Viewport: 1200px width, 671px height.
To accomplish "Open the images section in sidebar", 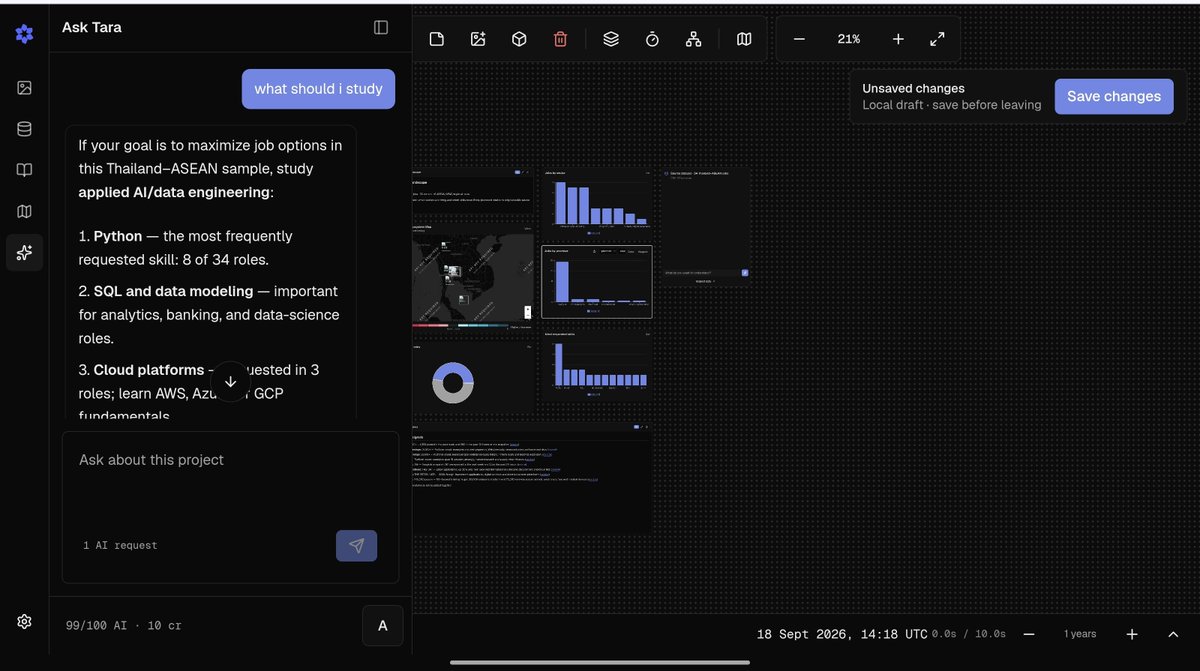I will point(24,88).
